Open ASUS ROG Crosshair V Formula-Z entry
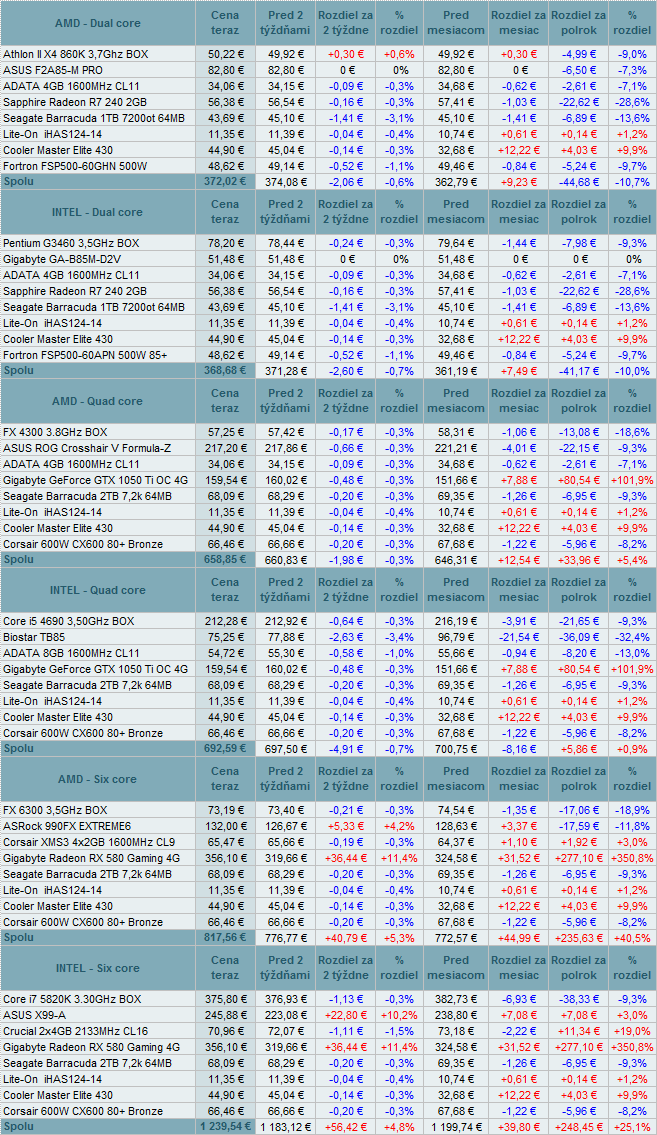657x1135 pixels. (x=88, y=448)
